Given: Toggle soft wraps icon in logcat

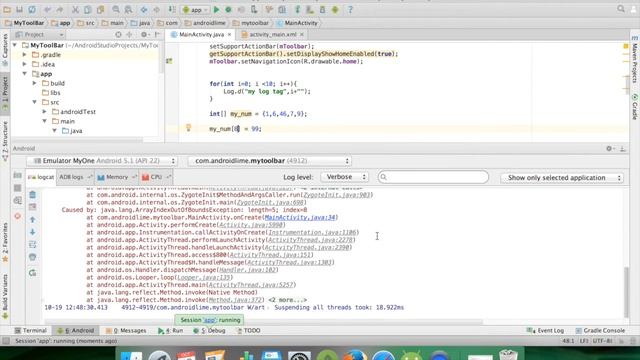Looking at the screenshot, I should pos(33,244).
